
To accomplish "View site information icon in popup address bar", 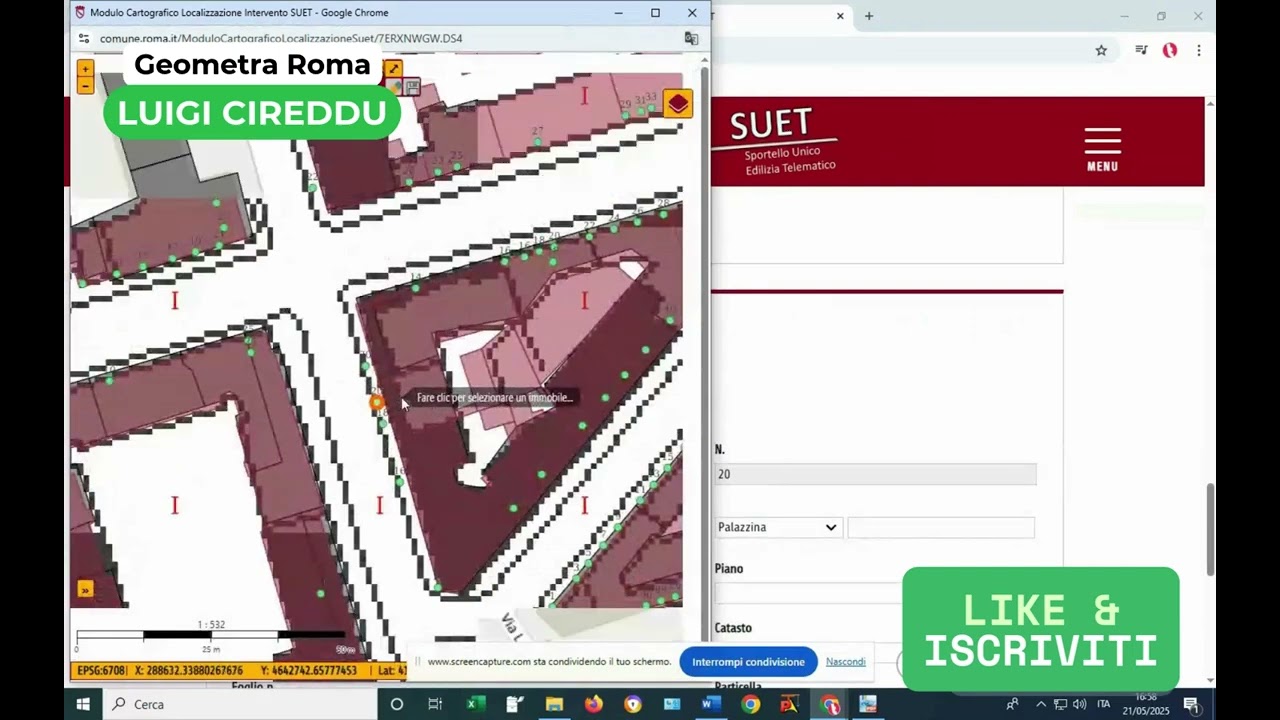I will point(84,38).
